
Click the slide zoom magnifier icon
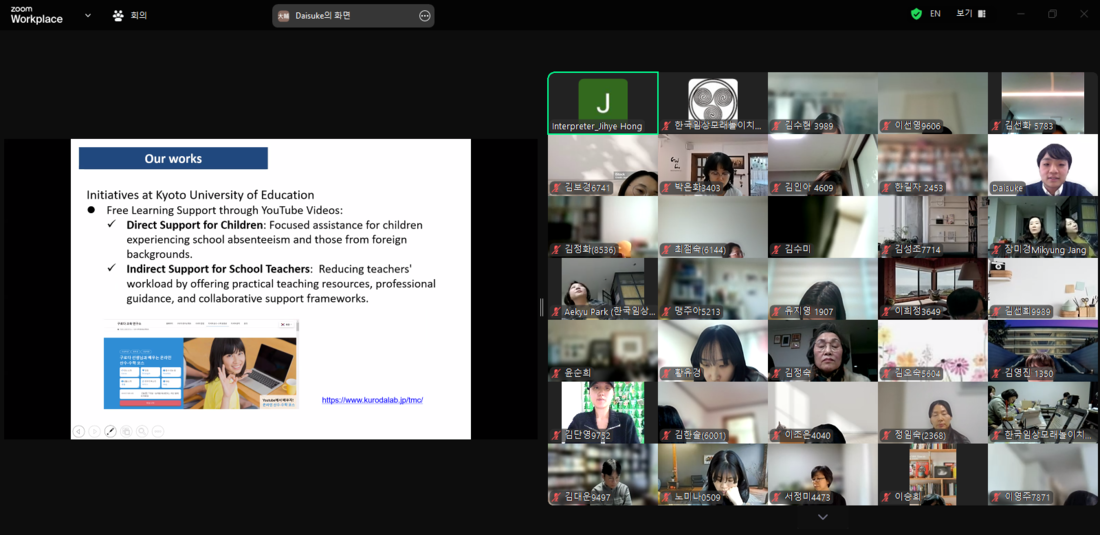tap(142, 431)
